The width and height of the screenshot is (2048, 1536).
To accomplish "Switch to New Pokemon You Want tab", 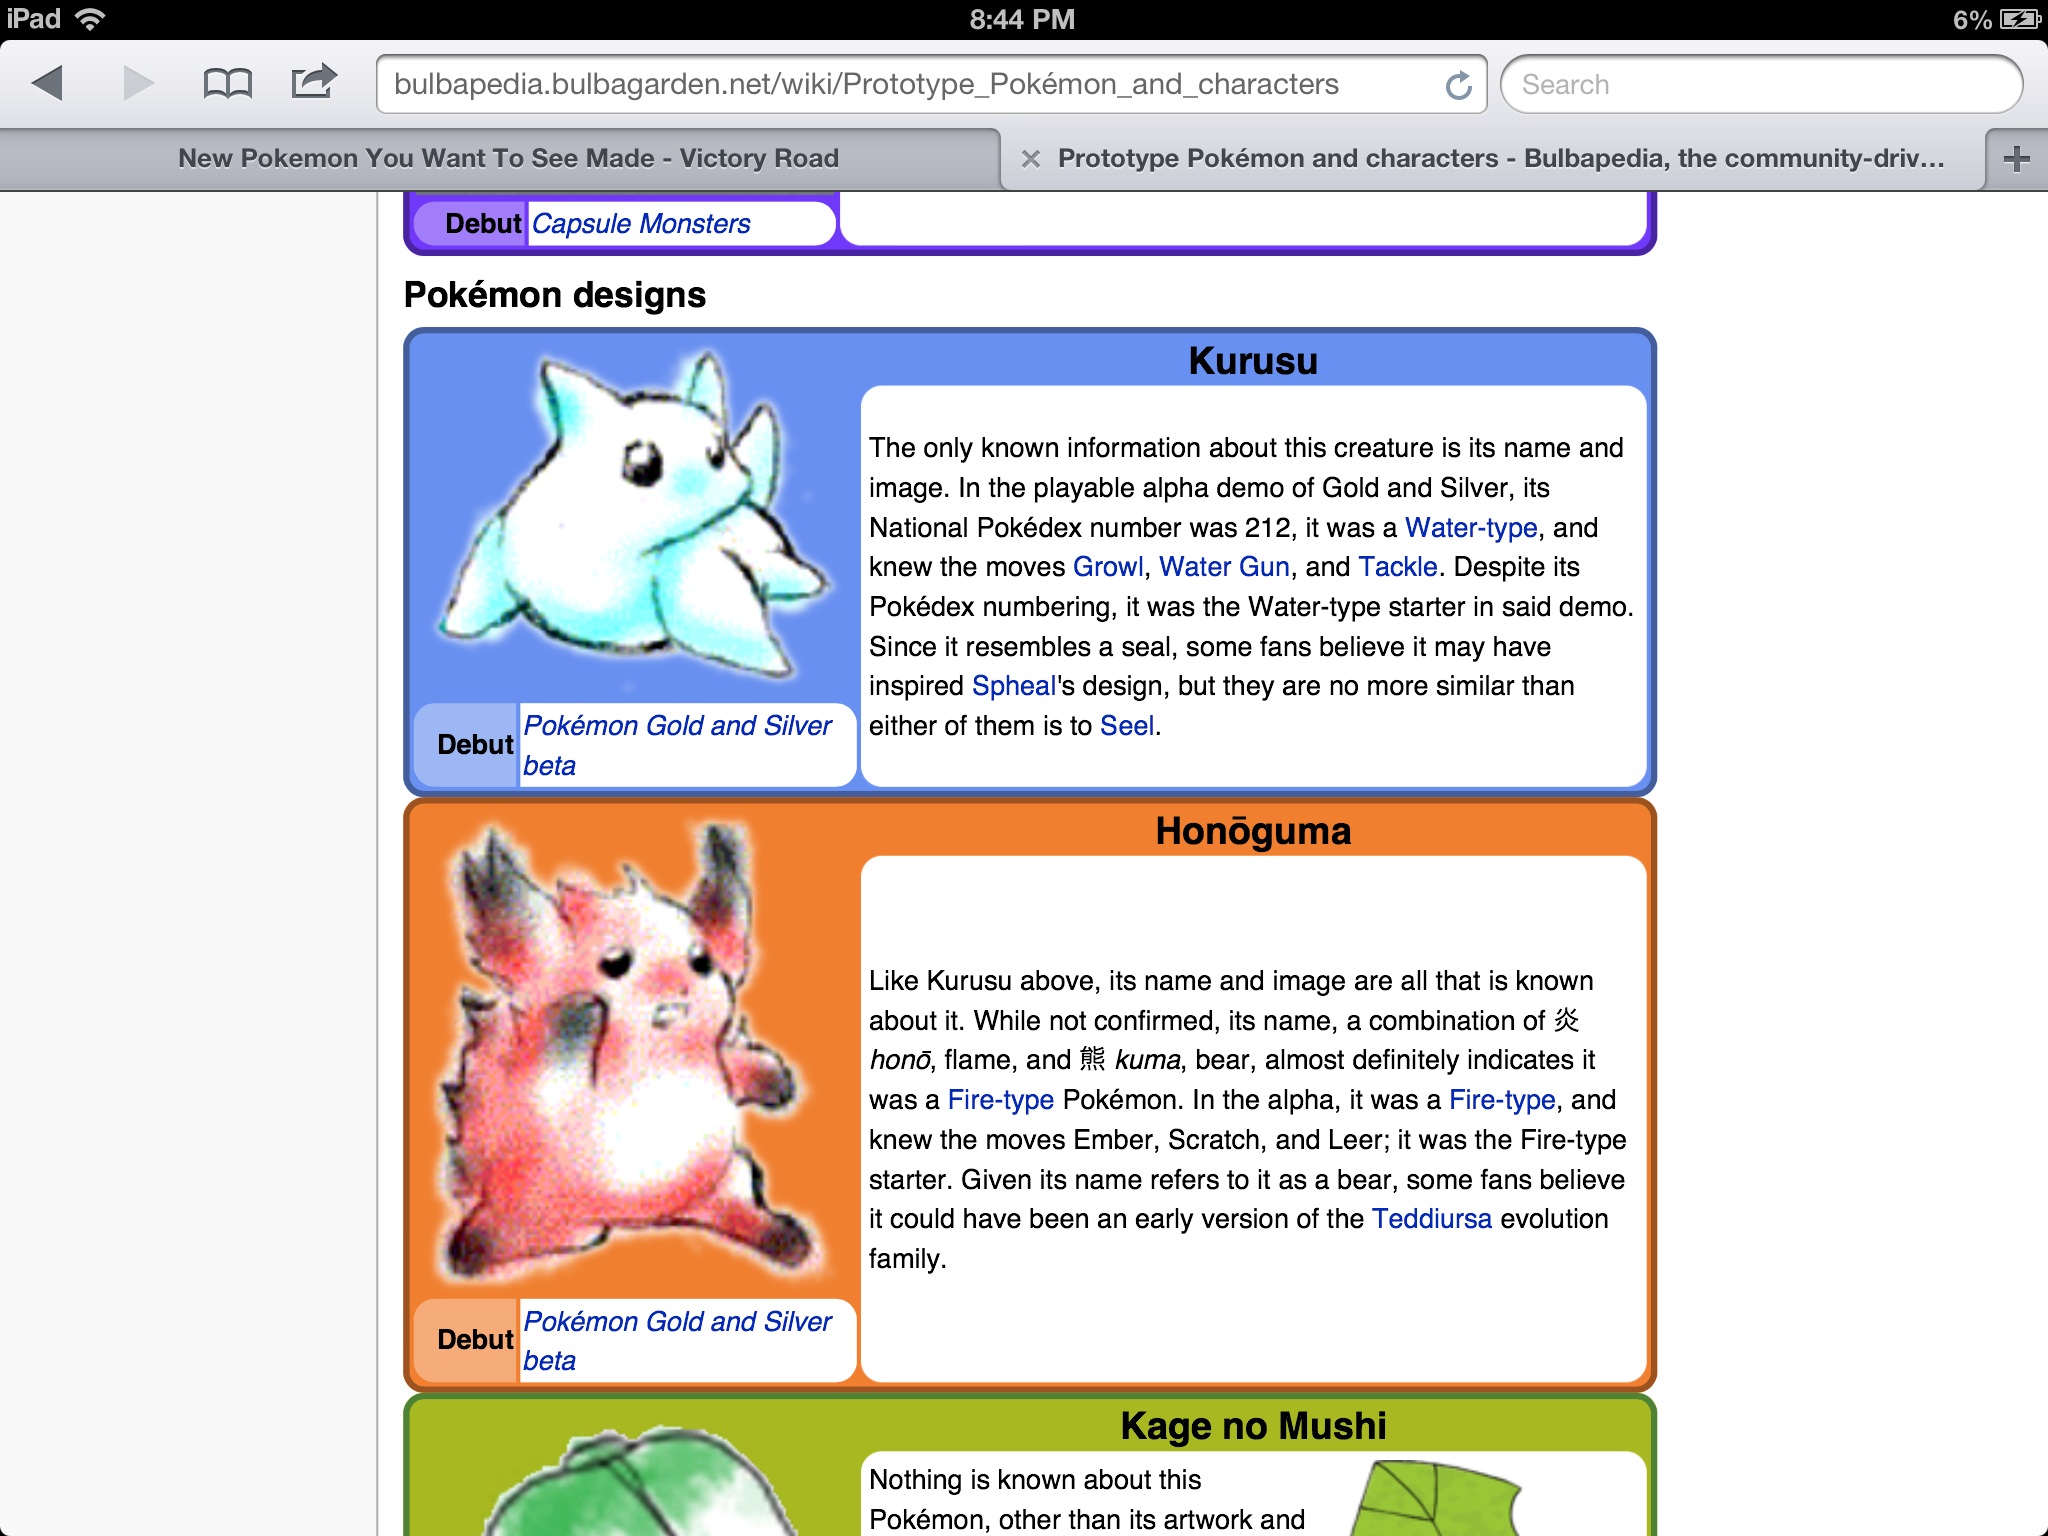I will pos(508,159).
